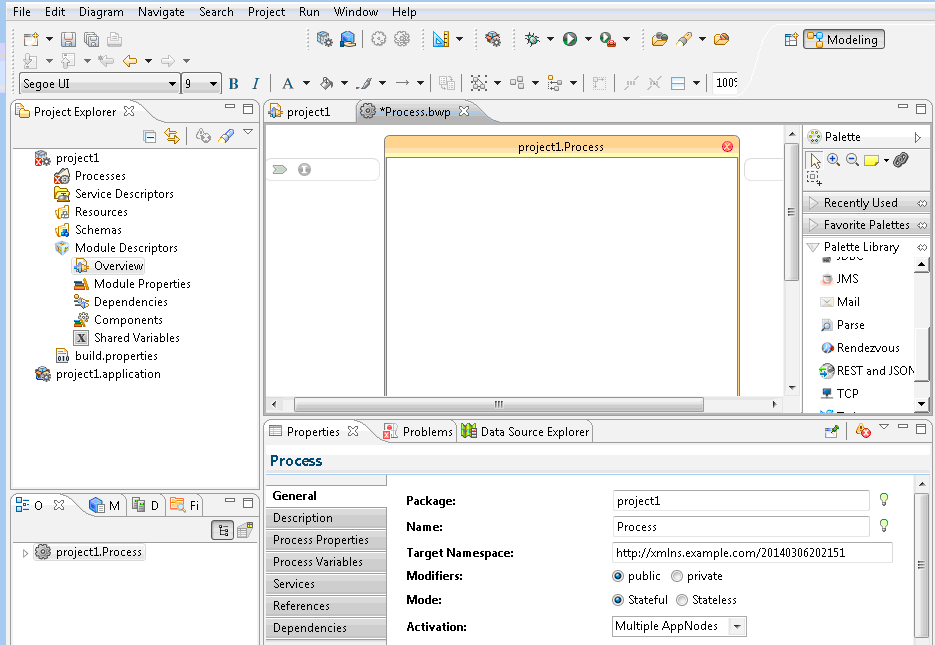Open the Process Variables section
This screenshot has height=645, width=935.
coord(318,562)
